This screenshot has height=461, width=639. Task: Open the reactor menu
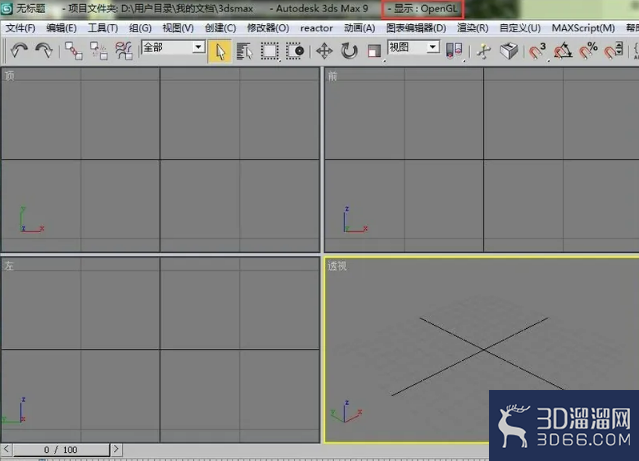pos(316,28)
